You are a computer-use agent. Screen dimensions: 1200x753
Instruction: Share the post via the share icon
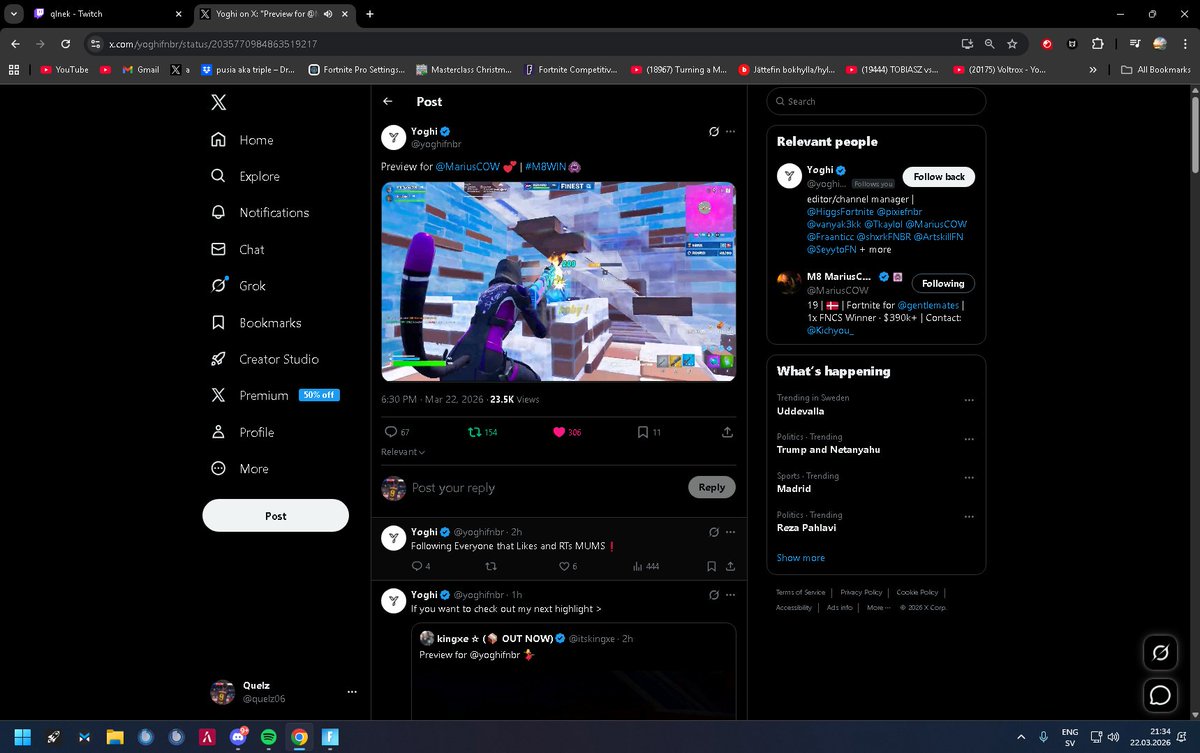pyautogui.click(x=727, y=431)
